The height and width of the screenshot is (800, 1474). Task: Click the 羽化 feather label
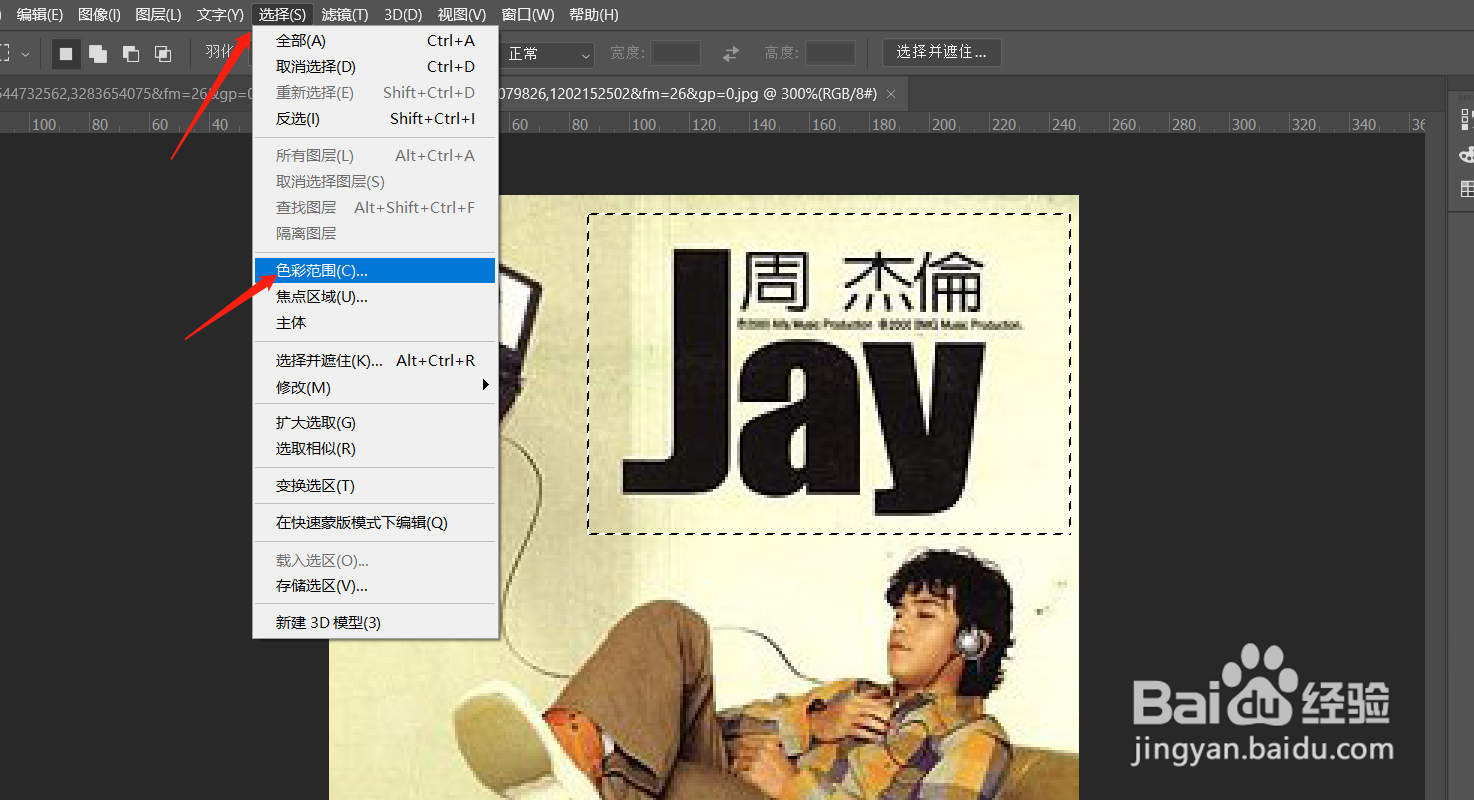(x=219, y=52)
